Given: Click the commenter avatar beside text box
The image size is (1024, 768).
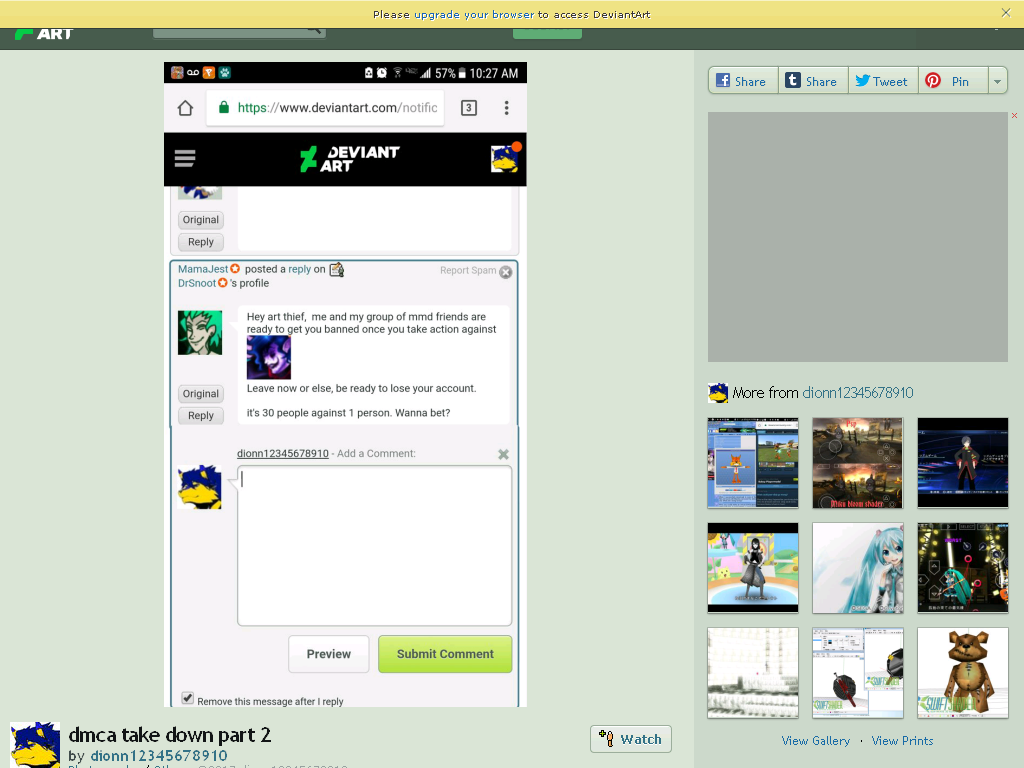Looking at the screenshot, I should [x=200, y=487].
